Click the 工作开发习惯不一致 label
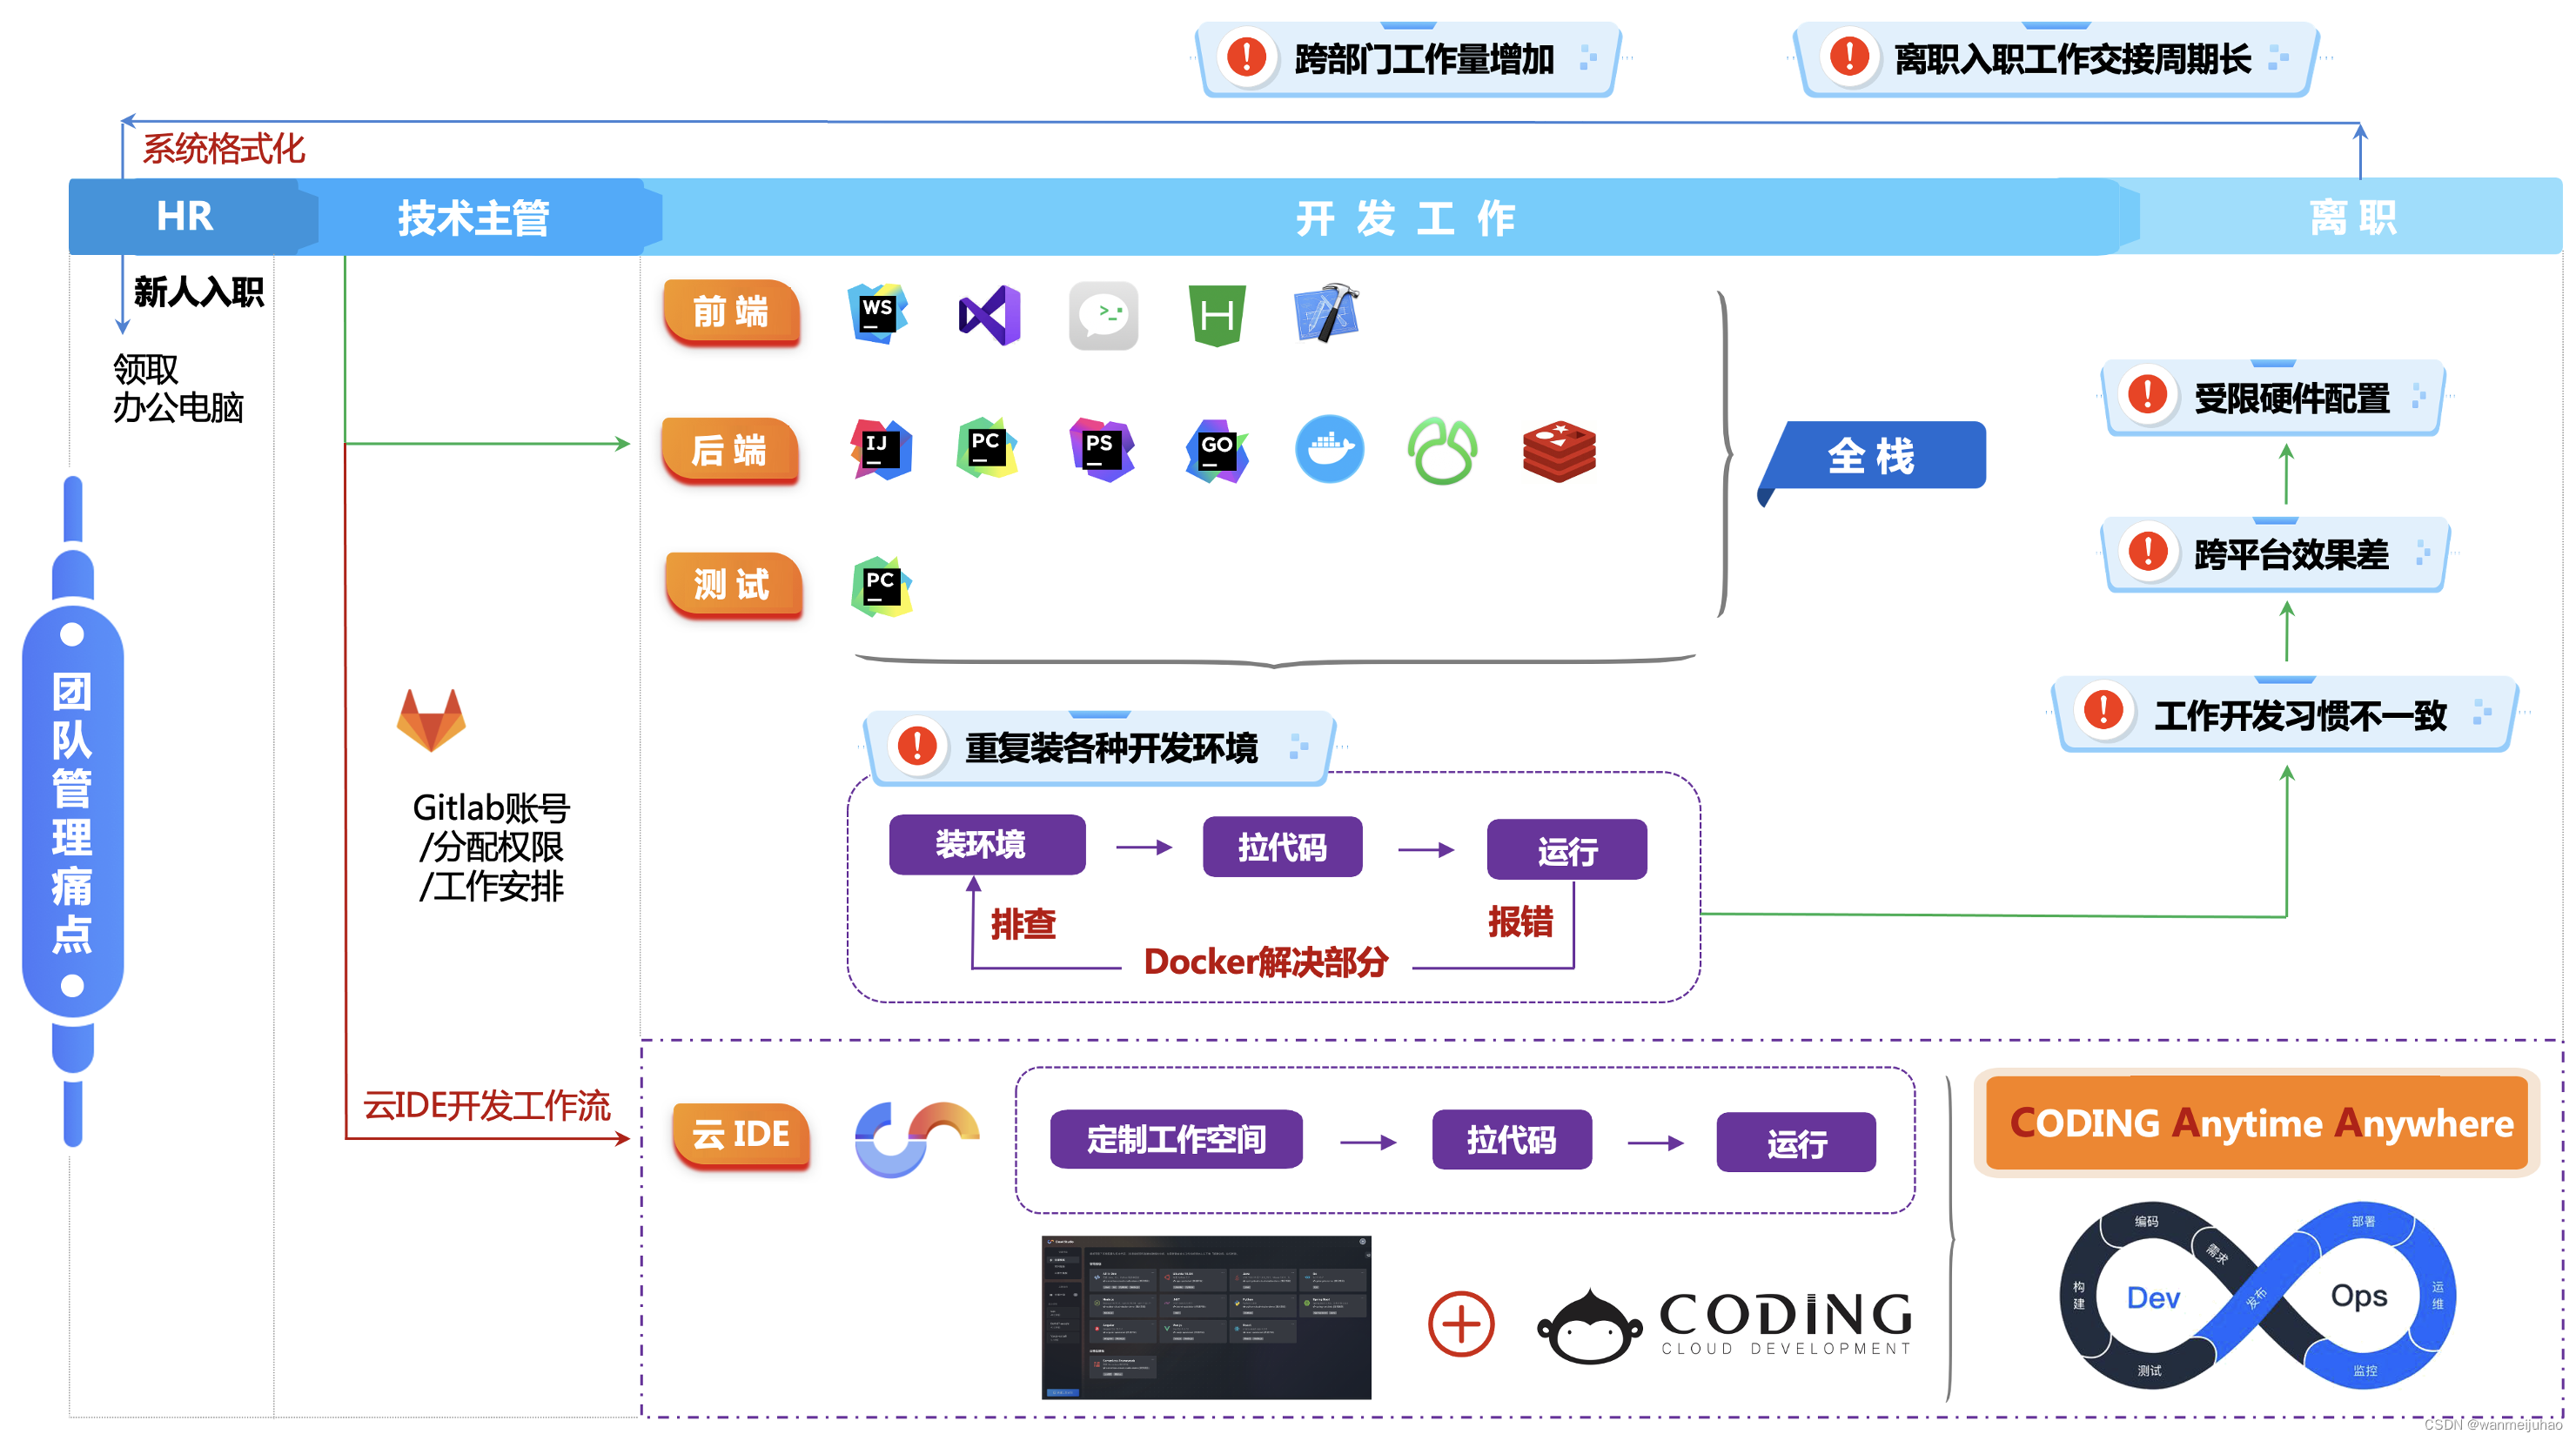2576x1441 pixels. click(2300, 715)
